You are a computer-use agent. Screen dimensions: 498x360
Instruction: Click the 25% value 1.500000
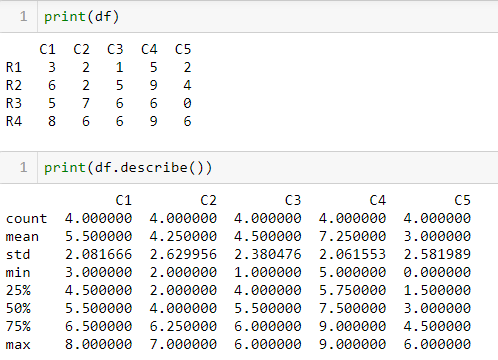[x=437, y=290]
